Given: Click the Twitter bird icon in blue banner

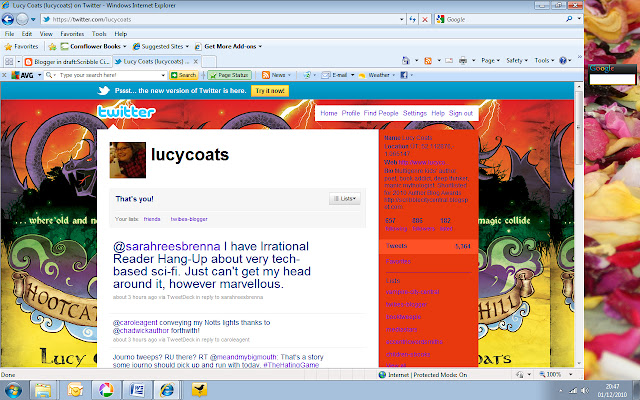Looking at the screenshot, I should click(104, 91).
